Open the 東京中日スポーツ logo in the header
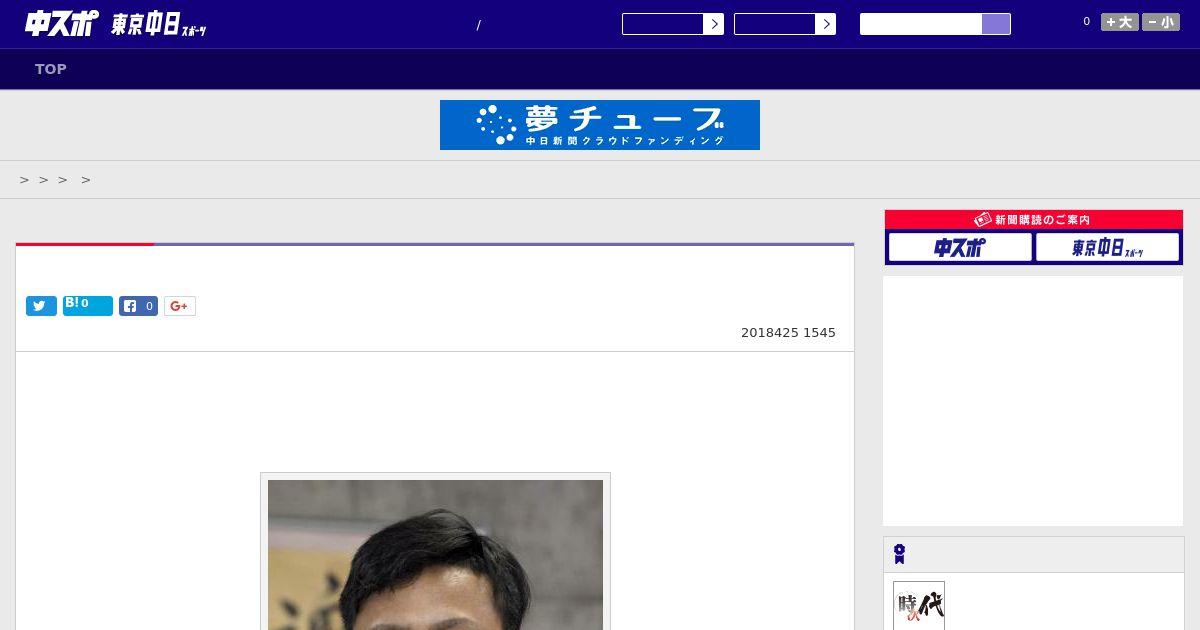The width and height of the screenshot is (1200, 630). pos(159,25)
